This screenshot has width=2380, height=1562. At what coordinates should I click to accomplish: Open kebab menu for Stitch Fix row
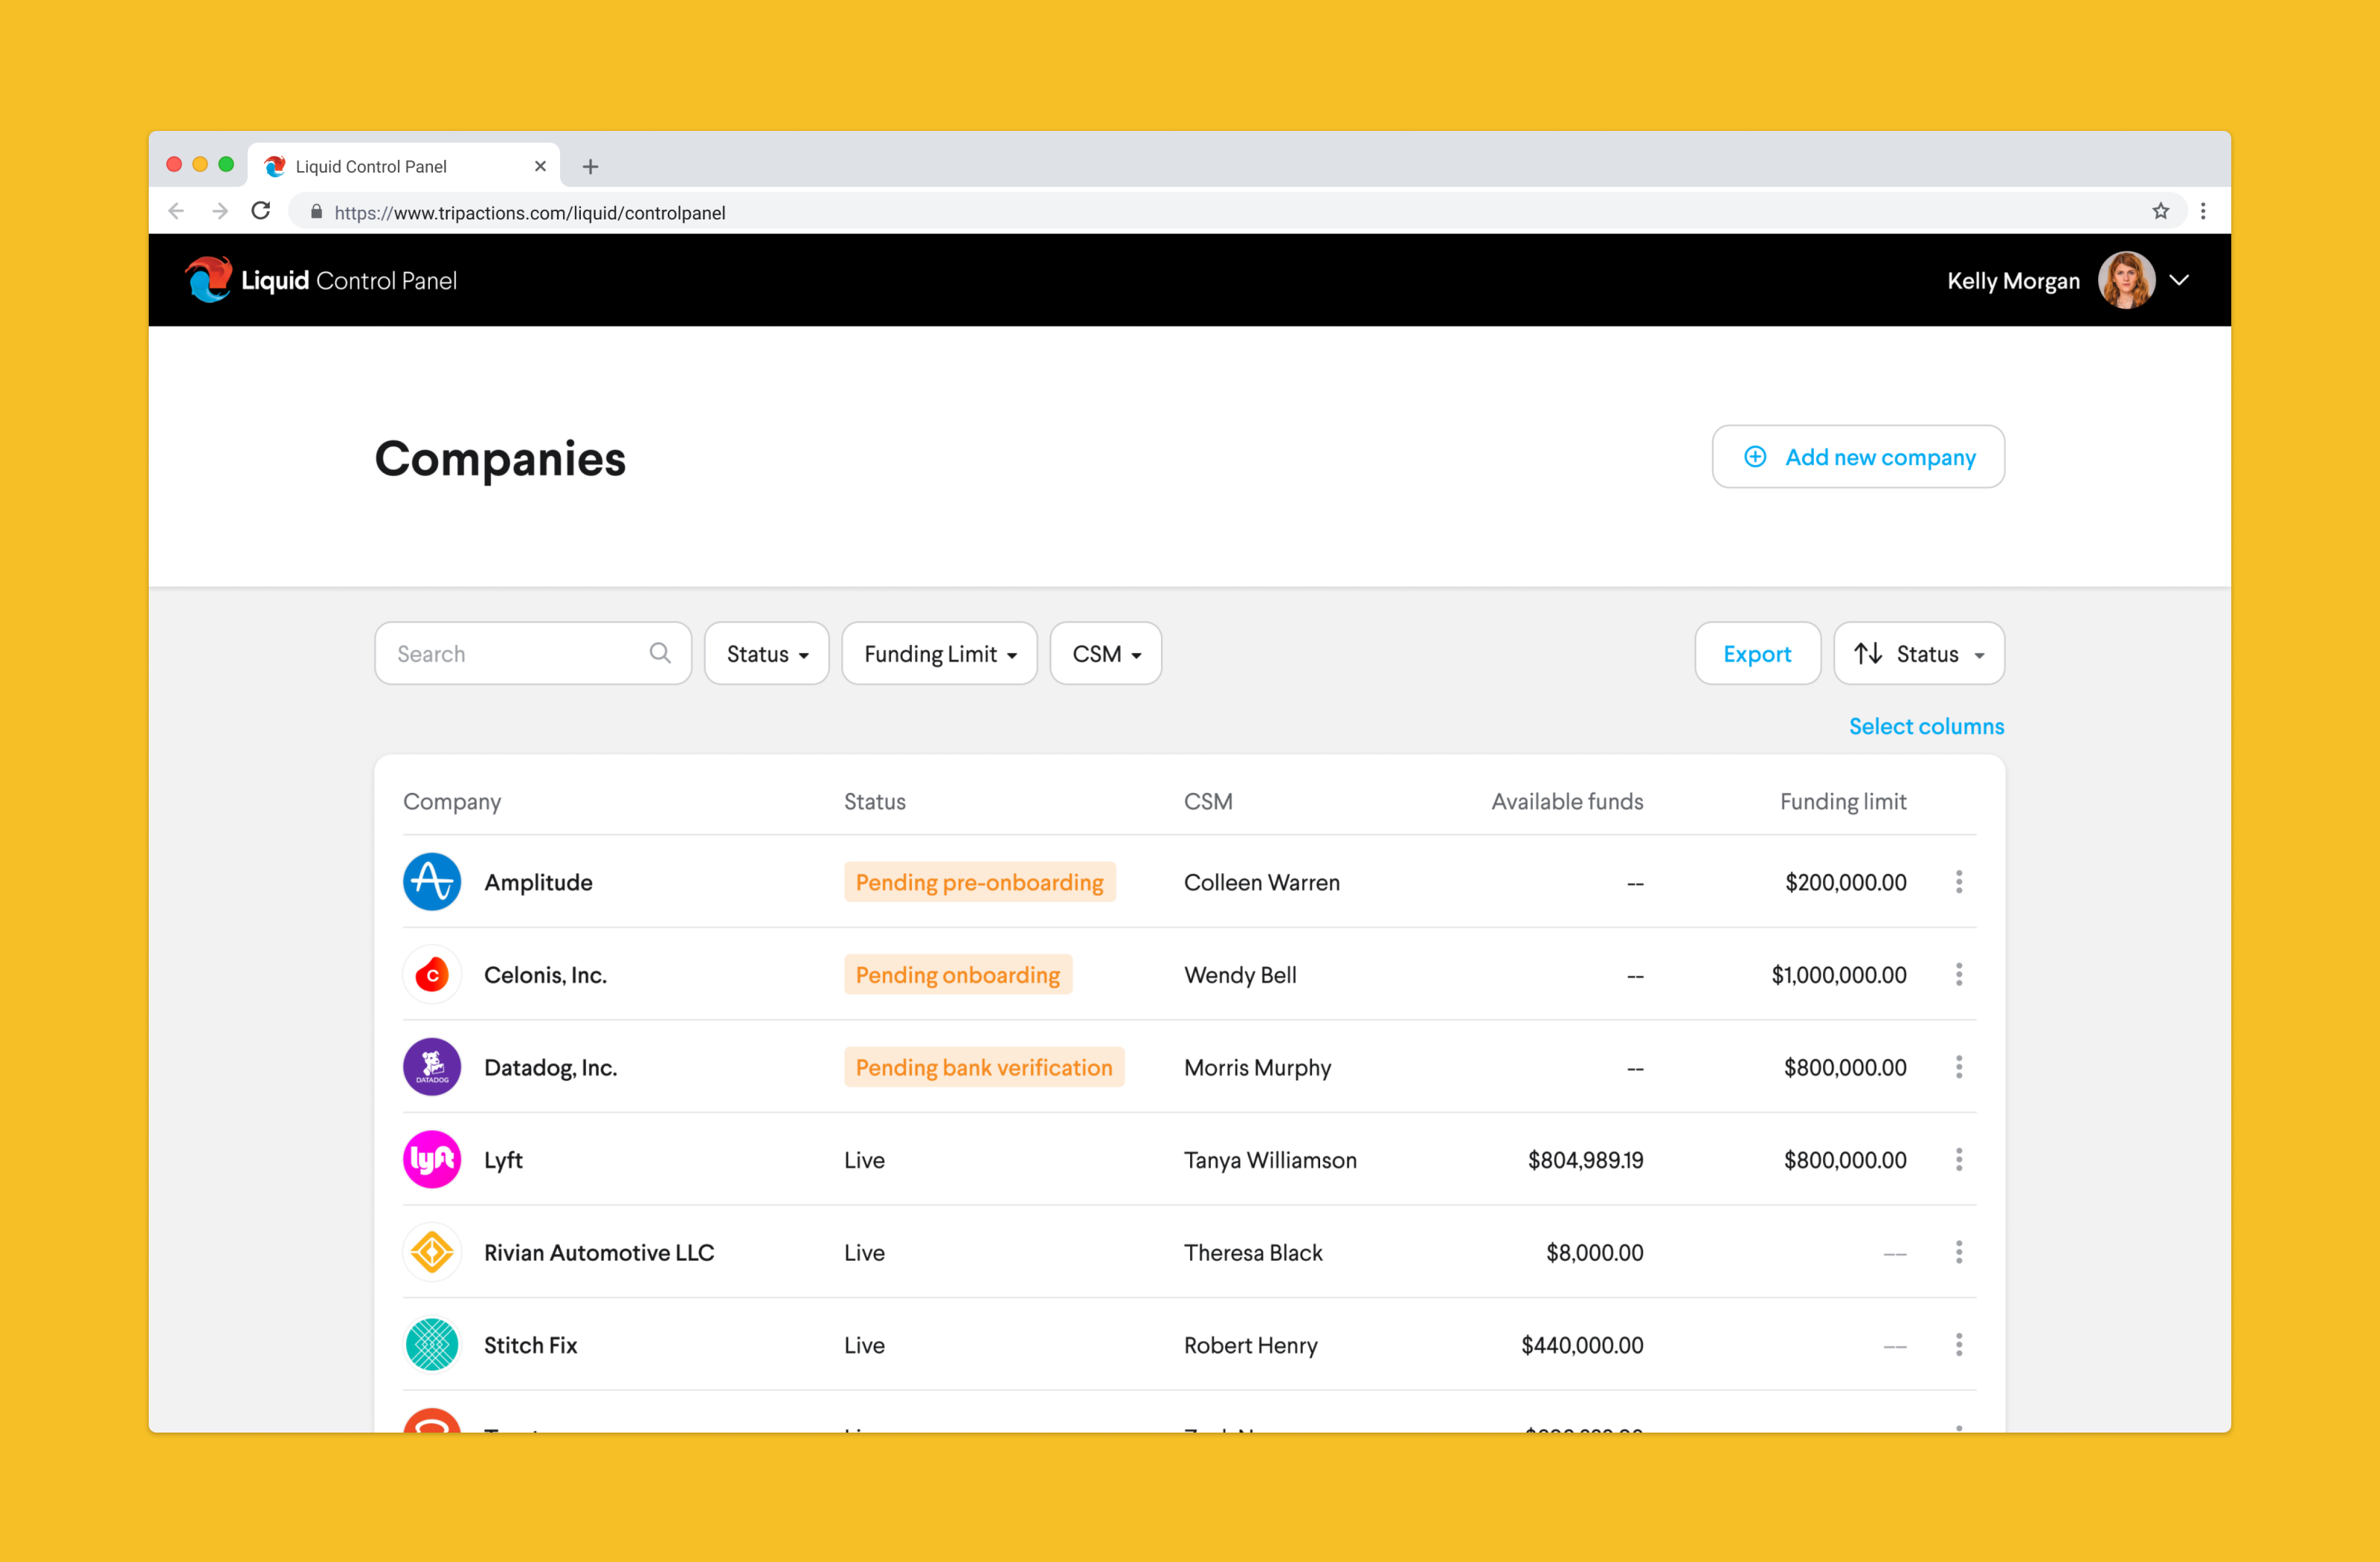point(1958,1345)
